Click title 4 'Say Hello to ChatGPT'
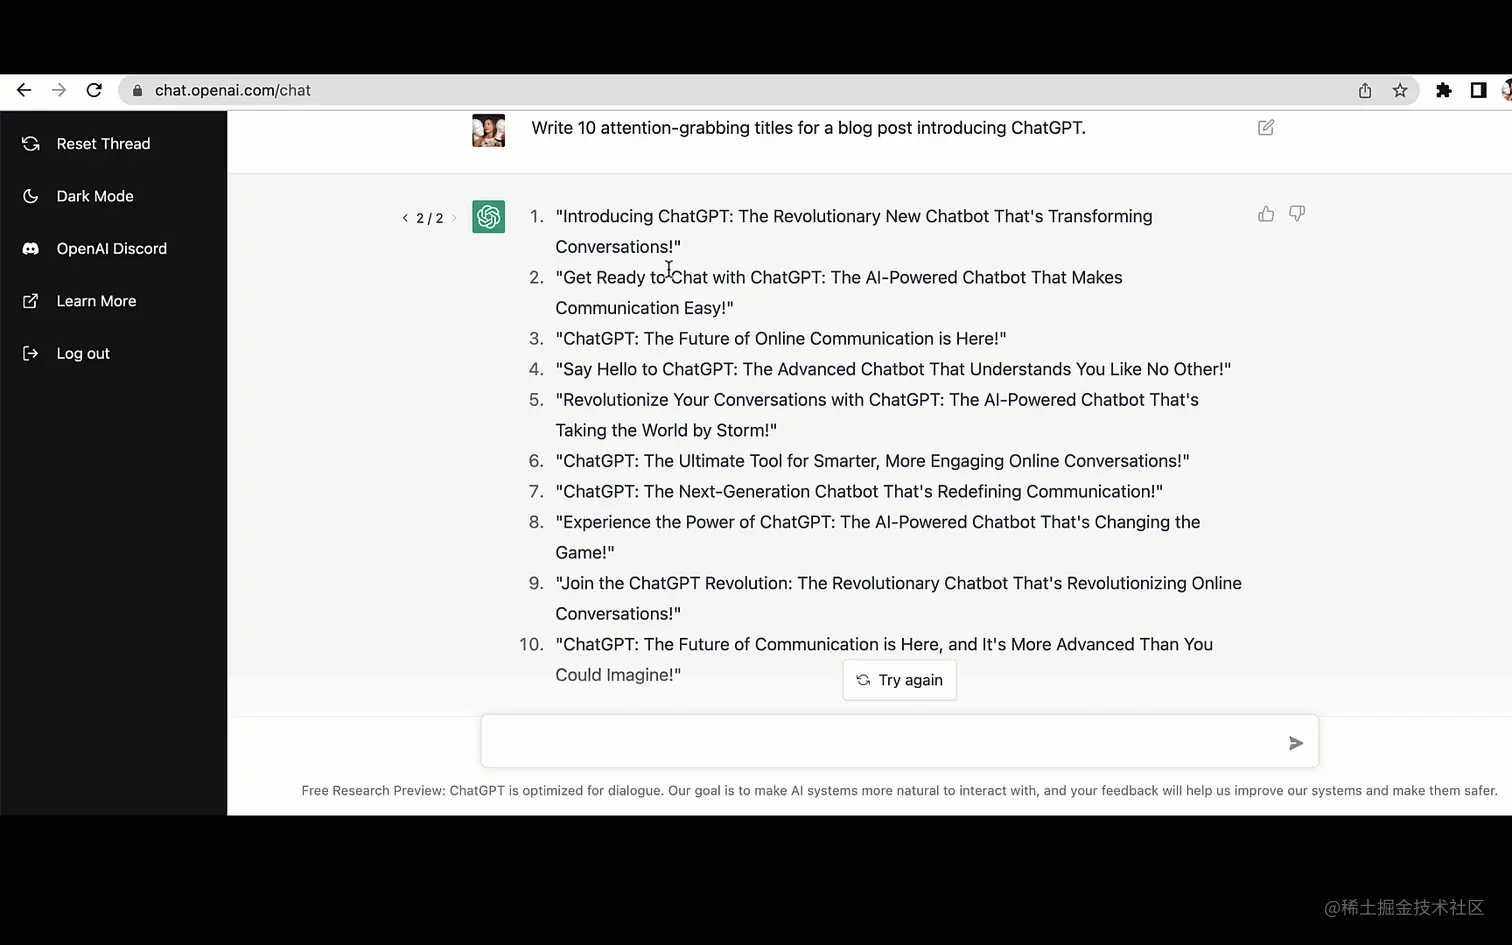 pos(646,369)
